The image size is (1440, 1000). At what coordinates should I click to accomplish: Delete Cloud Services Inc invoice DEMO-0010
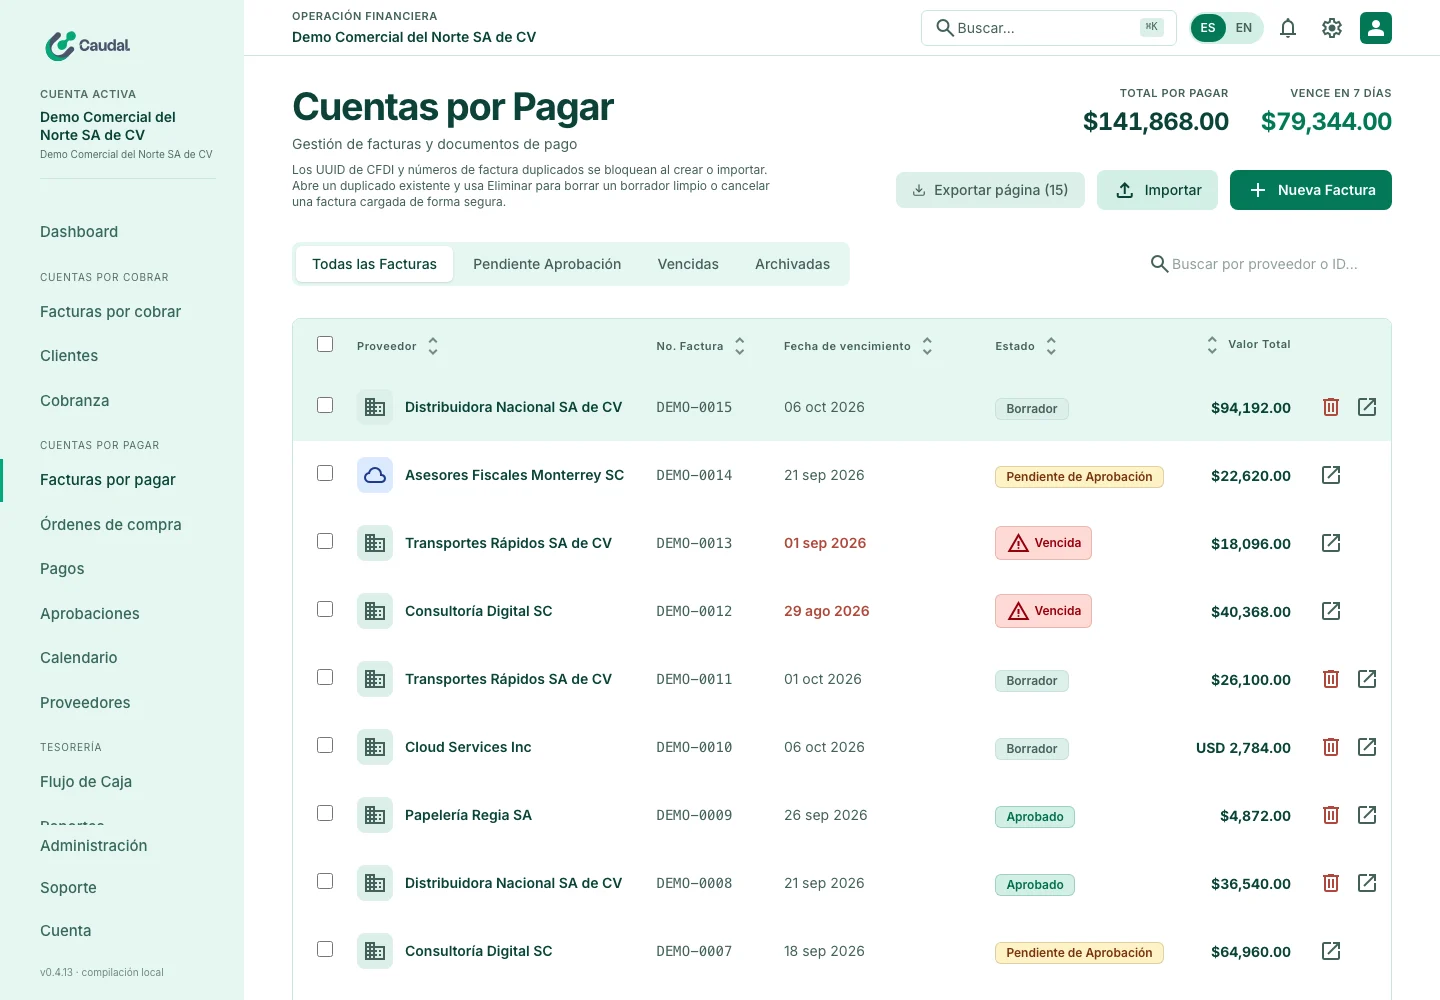tap(1331, 747)
